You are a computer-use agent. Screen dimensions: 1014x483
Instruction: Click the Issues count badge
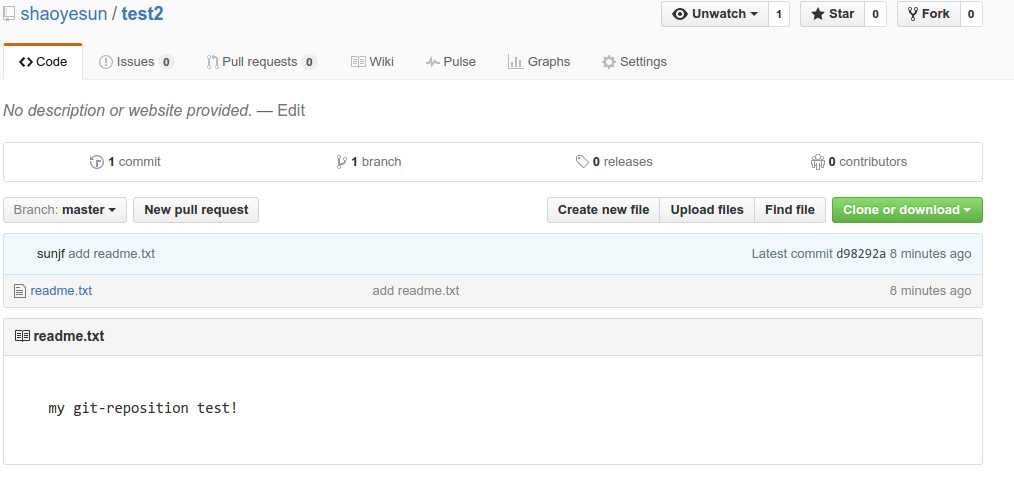(x=166, y=62)
